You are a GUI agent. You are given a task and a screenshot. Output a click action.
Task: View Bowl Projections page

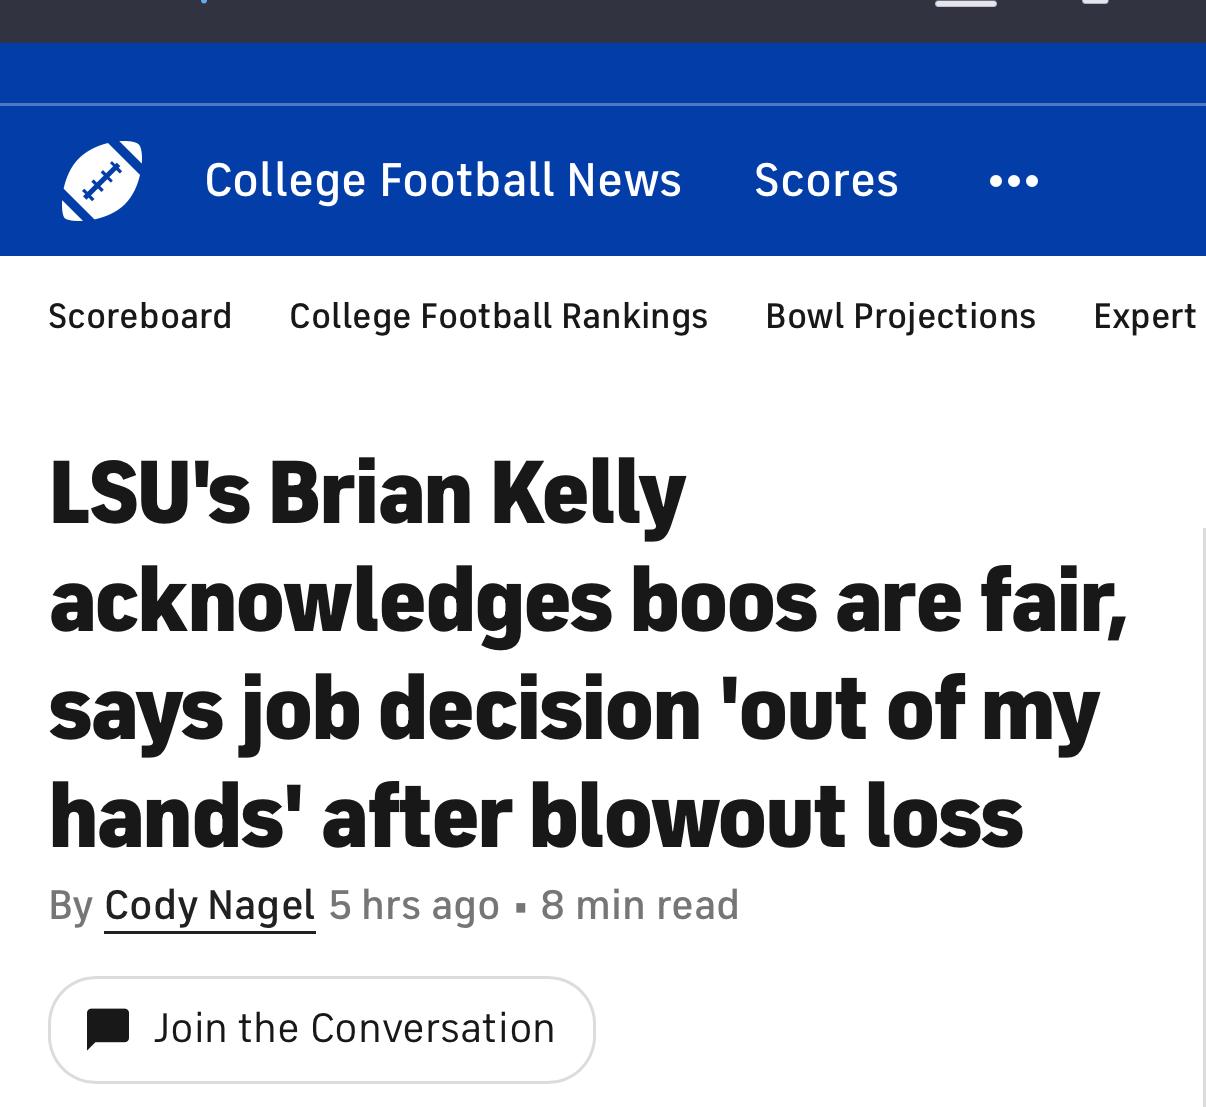pyautogui.click(x=900, y=316)
